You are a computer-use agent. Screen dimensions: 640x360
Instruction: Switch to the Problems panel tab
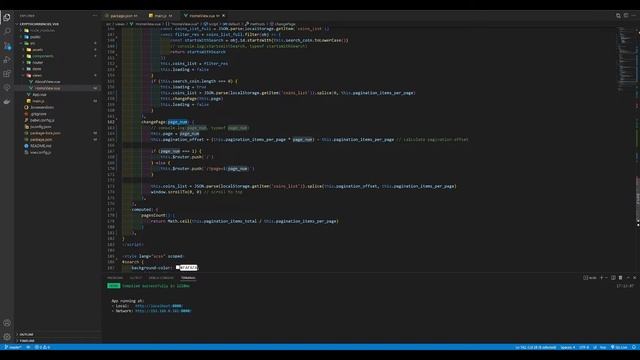pyautogui.click(x=115, y=278)
